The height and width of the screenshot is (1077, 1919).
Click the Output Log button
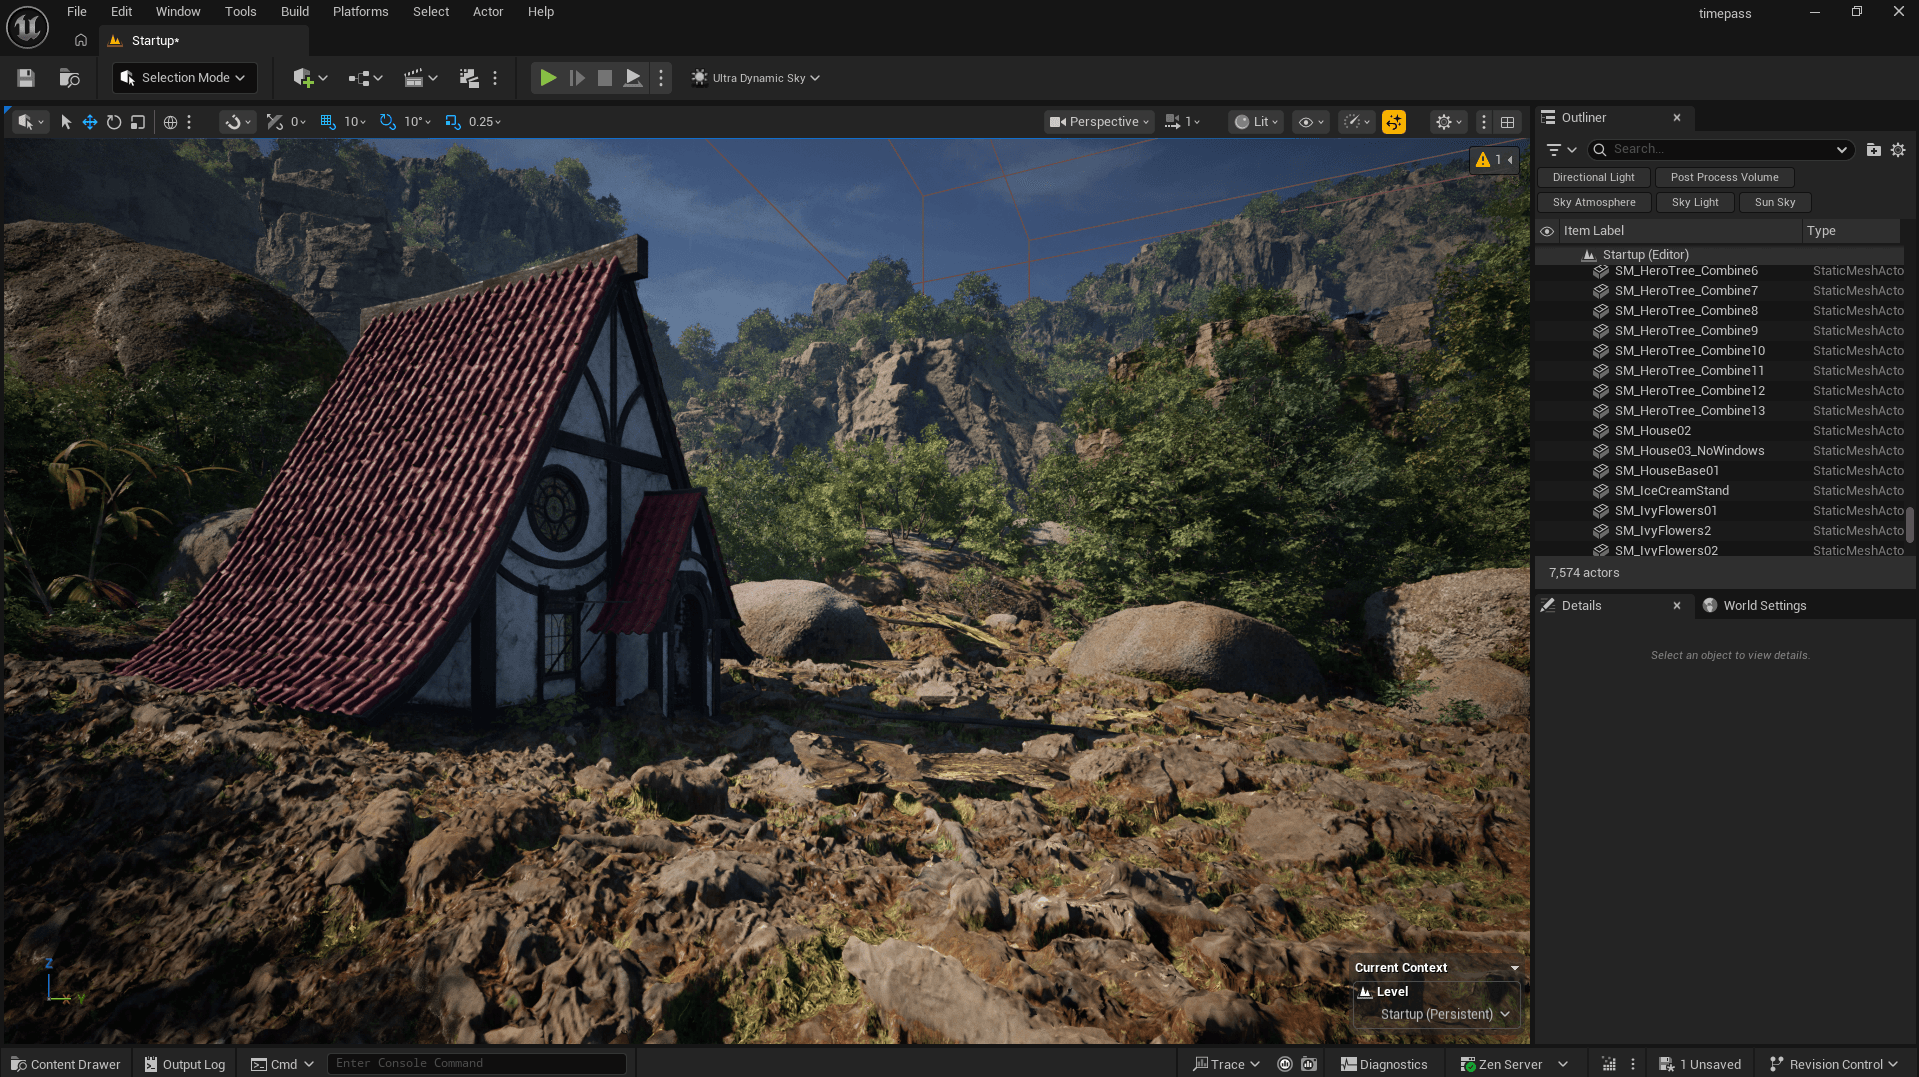click(x=184, y=1064)
